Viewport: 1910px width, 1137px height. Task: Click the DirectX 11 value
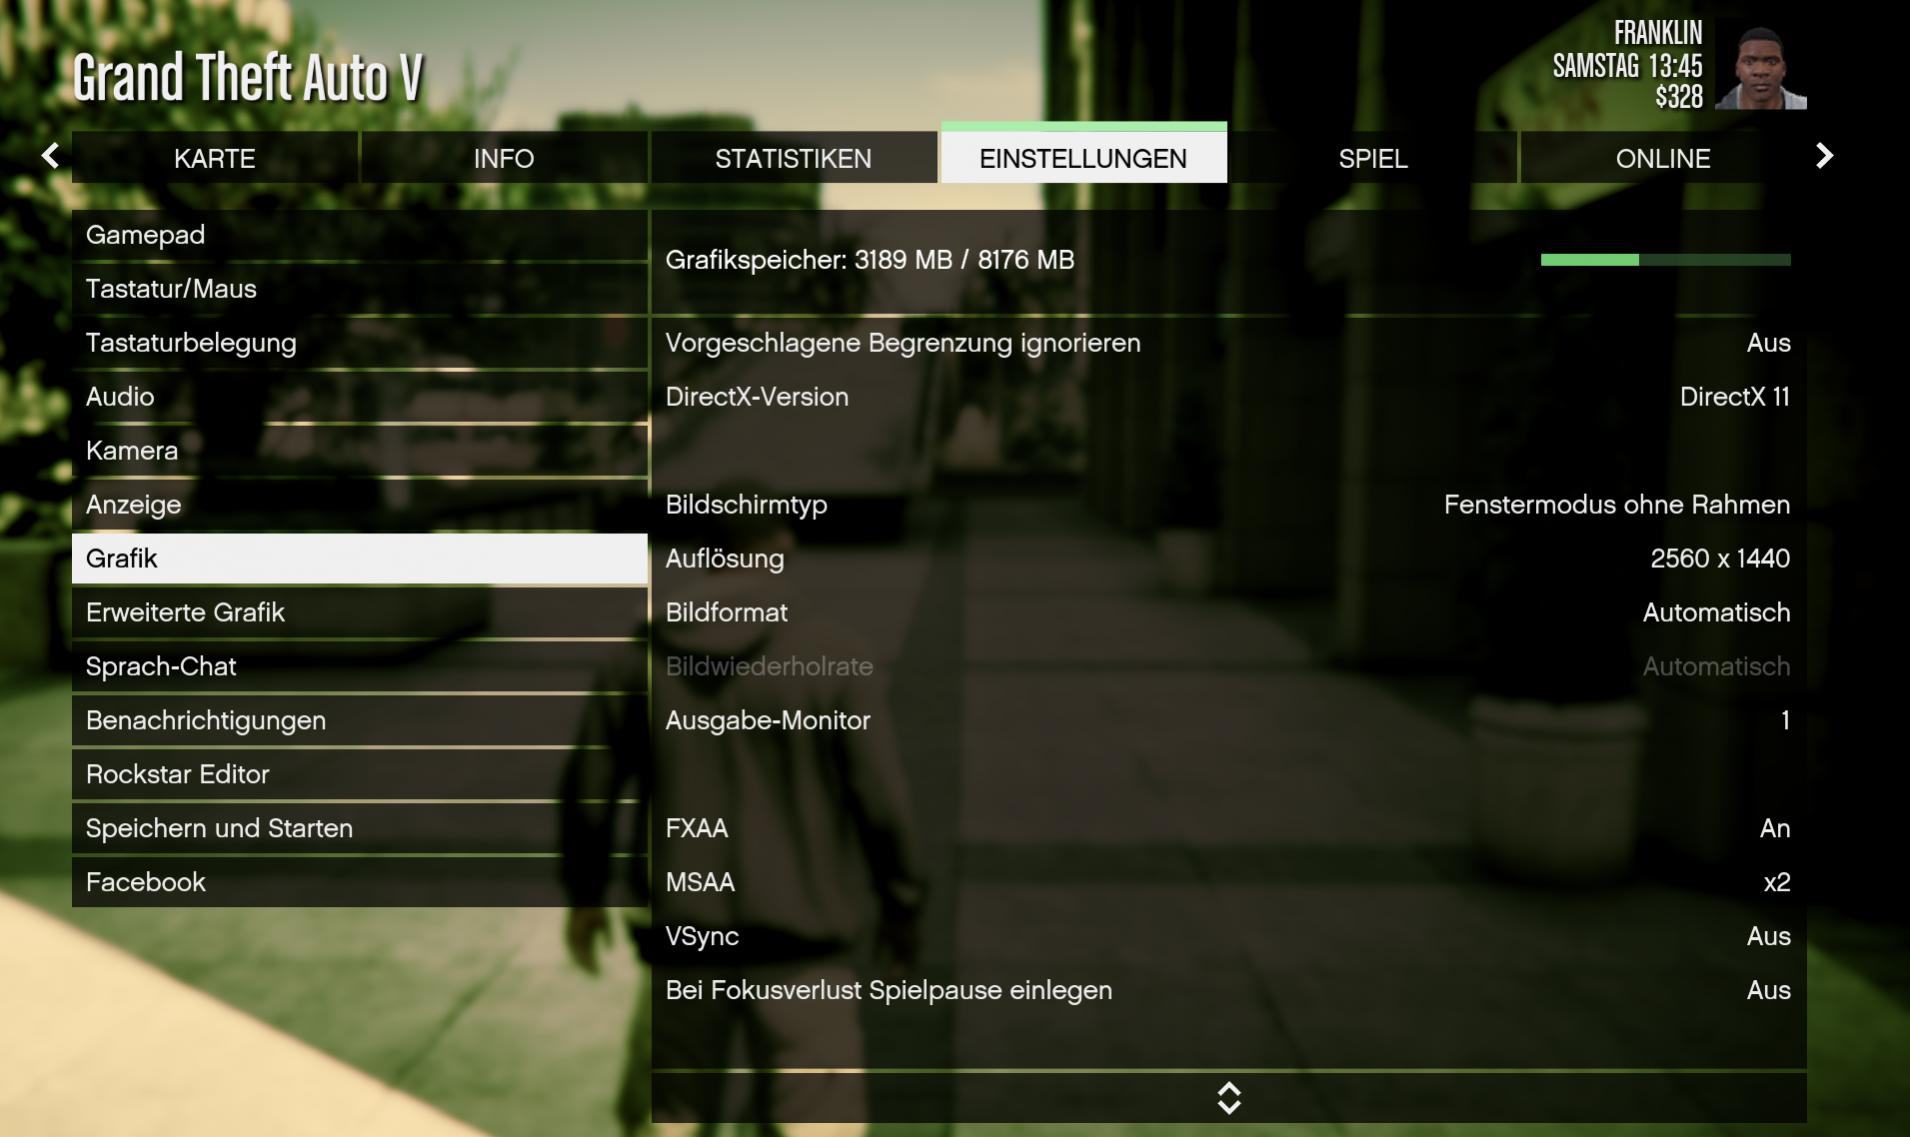[x=1735, y=397]
